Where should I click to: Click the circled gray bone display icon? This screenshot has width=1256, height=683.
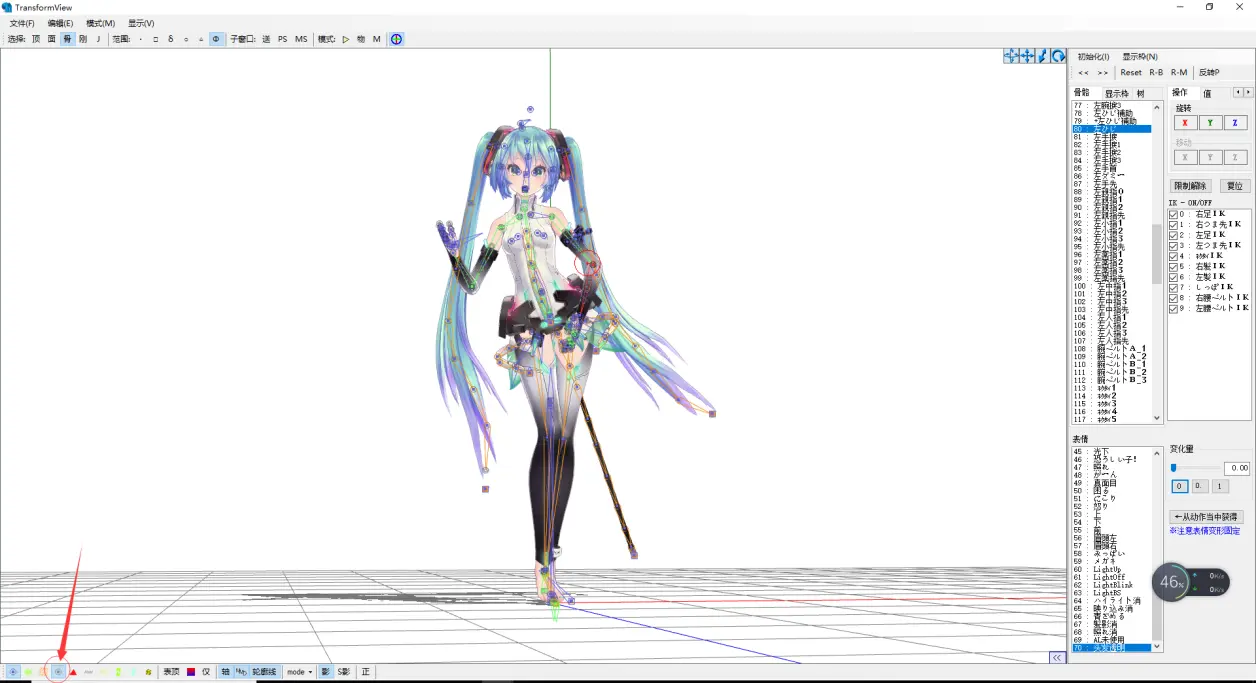click(x=58, y=672)
